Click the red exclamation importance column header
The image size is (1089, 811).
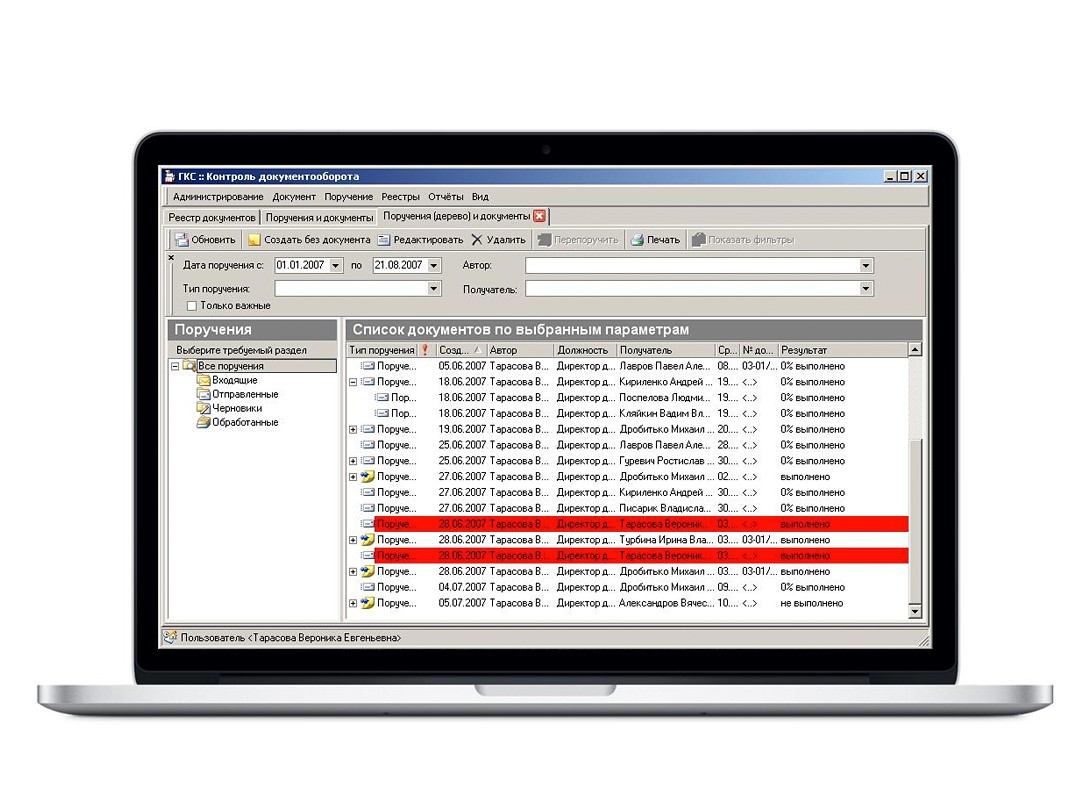pos(425,350)
